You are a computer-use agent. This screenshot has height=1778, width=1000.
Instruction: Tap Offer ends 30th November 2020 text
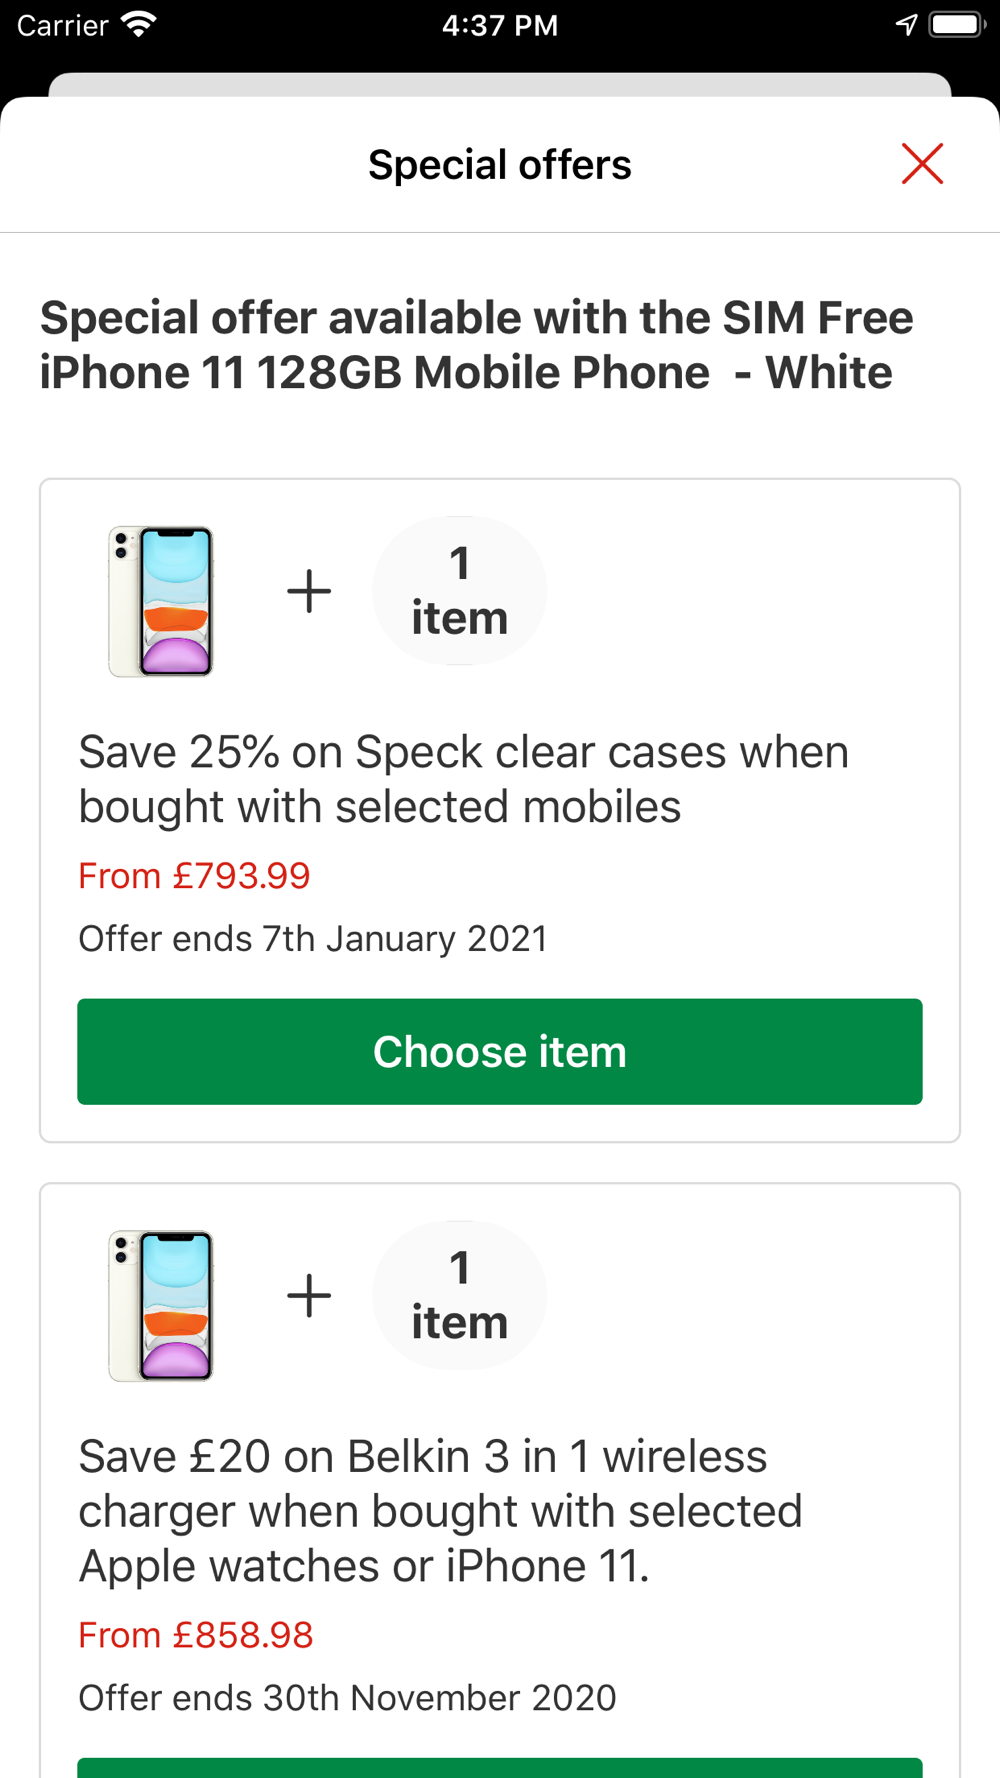[347, 1698]
